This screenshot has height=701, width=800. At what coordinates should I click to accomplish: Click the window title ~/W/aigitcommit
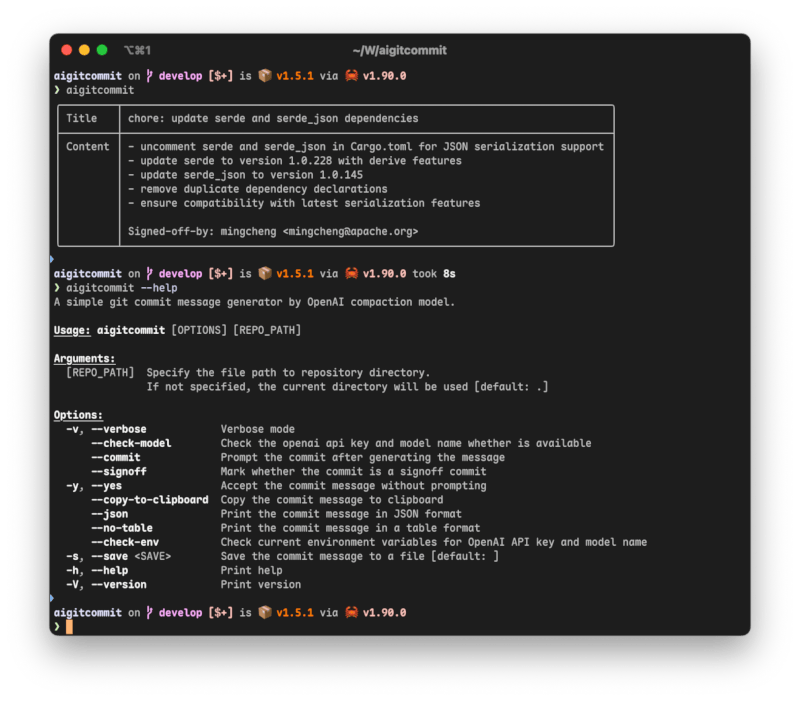399,50
